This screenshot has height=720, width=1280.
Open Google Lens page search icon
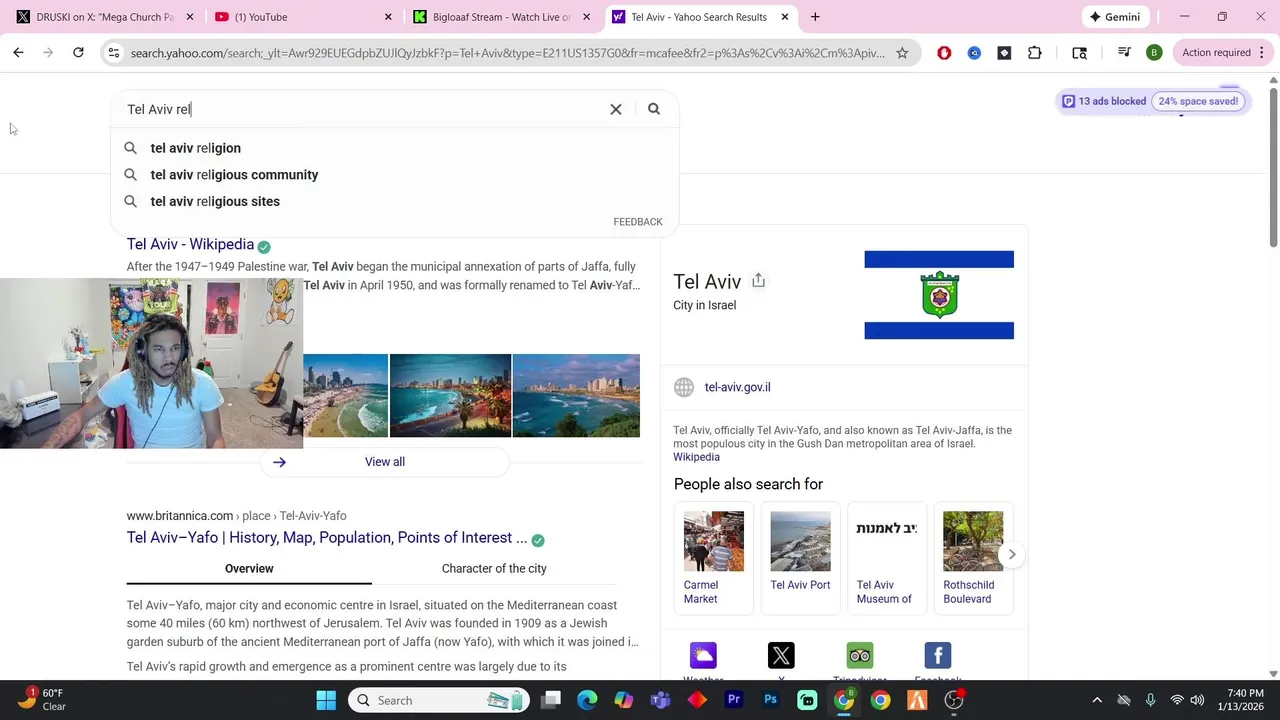pyautogui.click(x=1079, y=53)
